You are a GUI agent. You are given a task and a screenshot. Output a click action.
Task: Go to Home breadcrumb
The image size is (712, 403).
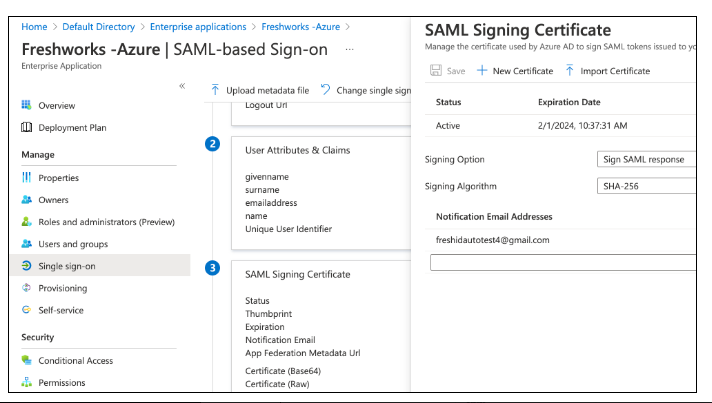(x=34, y=27)
